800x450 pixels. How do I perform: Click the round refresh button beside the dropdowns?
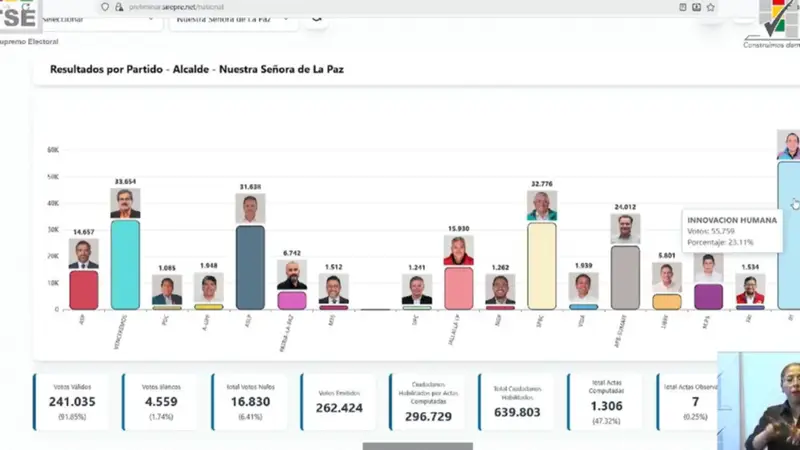coord(317,16)
